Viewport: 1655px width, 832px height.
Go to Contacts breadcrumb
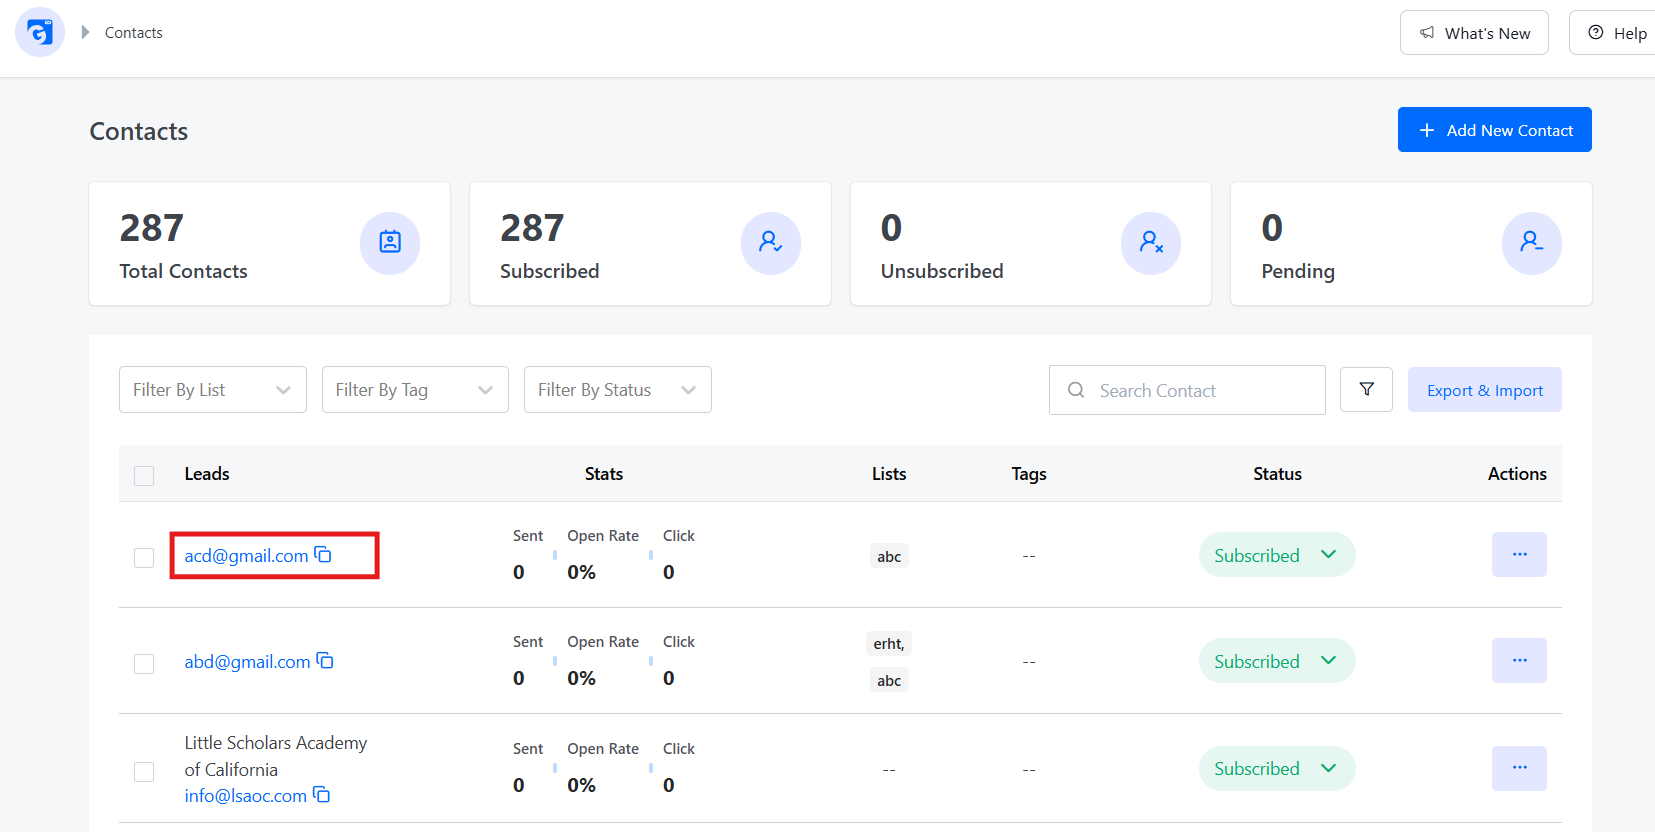coord(134,33)
